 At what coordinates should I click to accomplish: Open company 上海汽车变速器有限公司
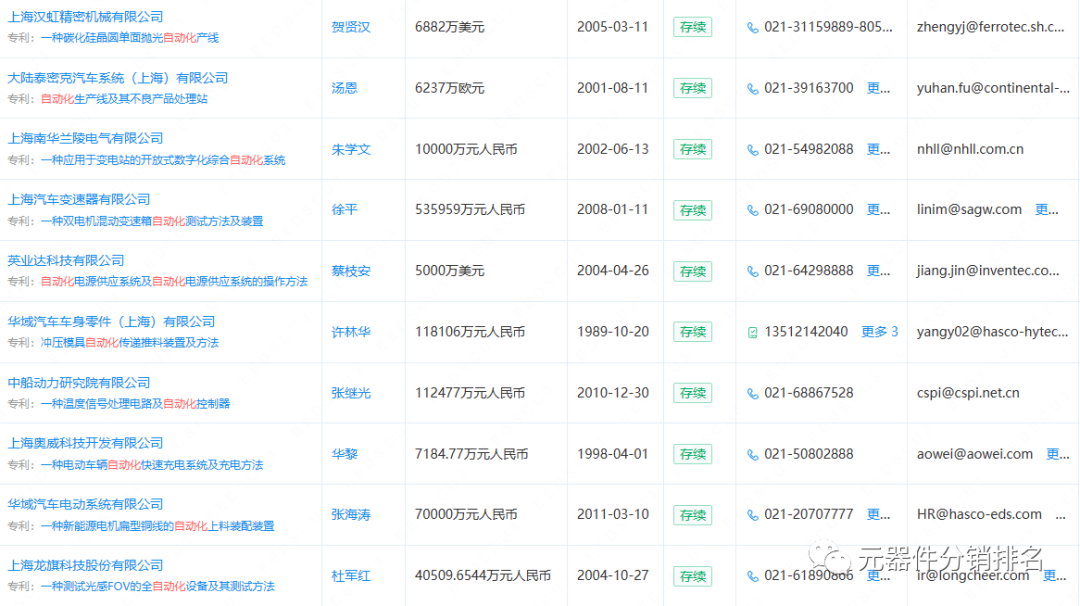tap(79, 200)
